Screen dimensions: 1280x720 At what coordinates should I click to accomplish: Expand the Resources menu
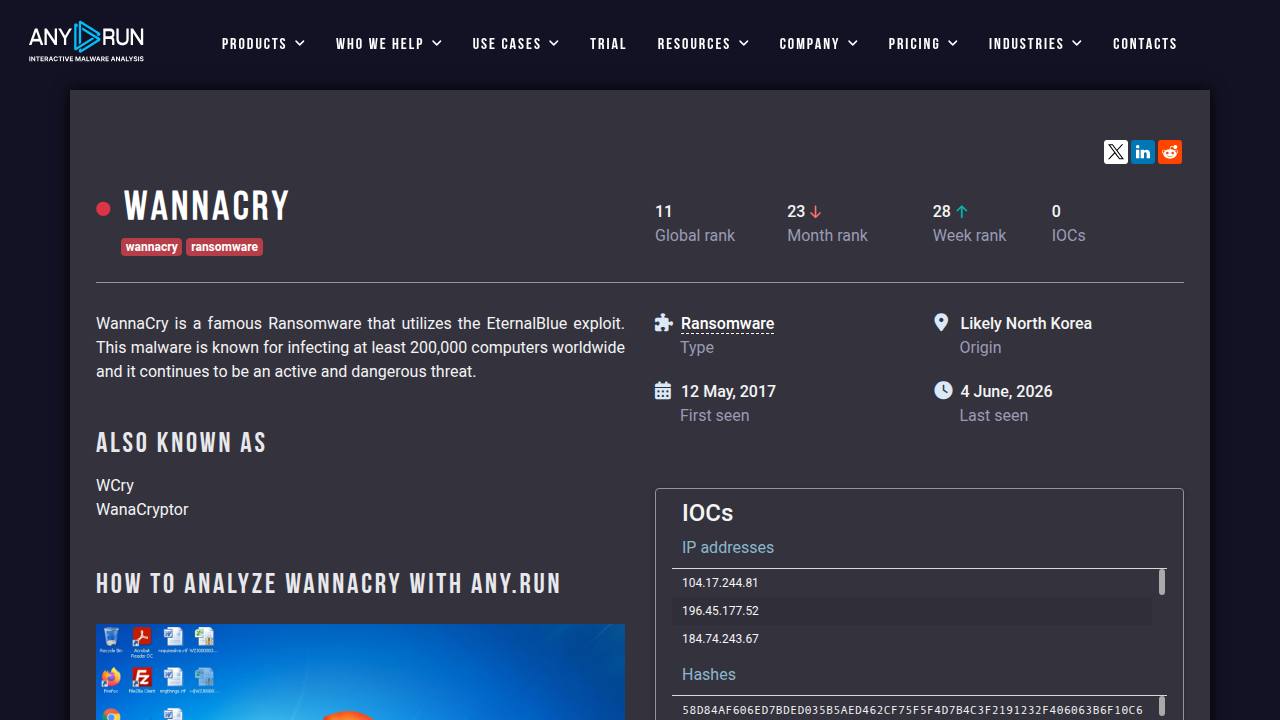pos(703,44)
